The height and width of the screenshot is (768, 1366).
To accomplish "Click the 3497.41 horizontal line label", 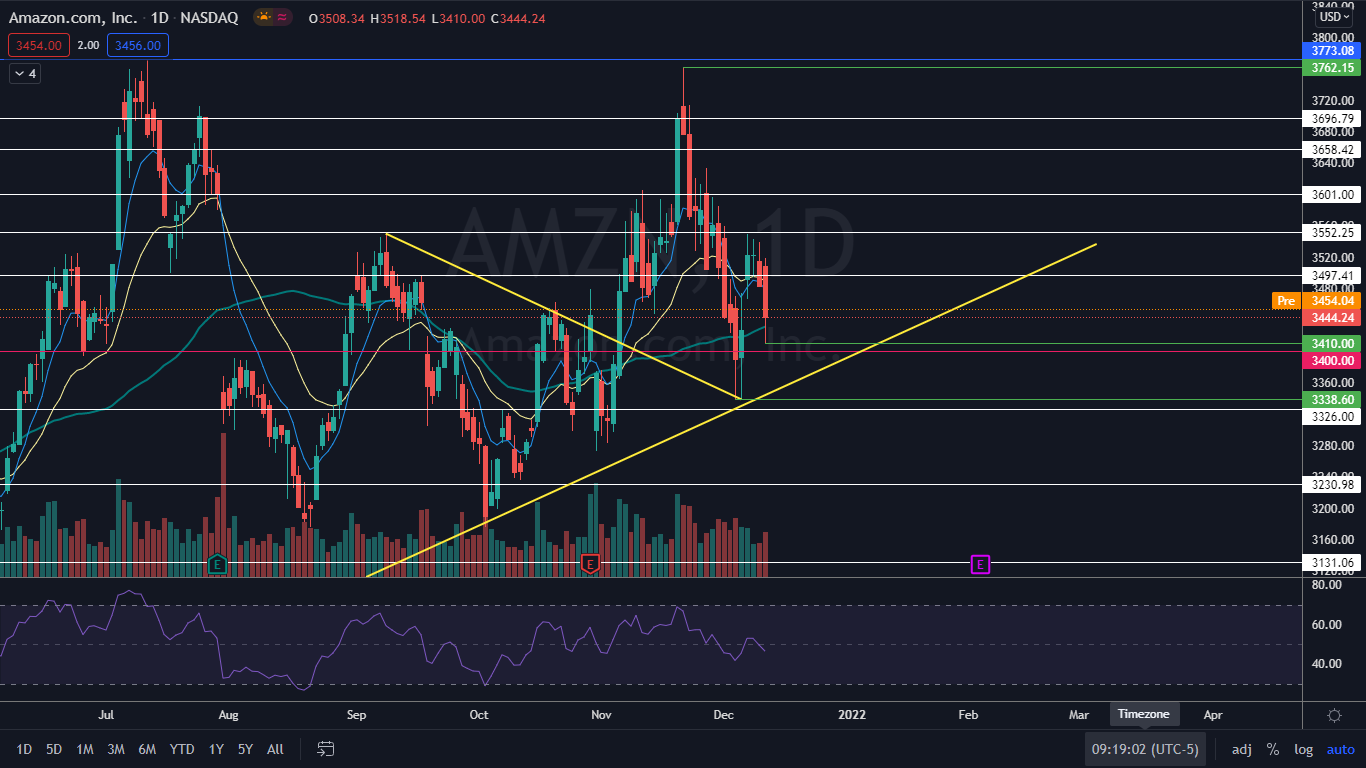I will 1333,275.
